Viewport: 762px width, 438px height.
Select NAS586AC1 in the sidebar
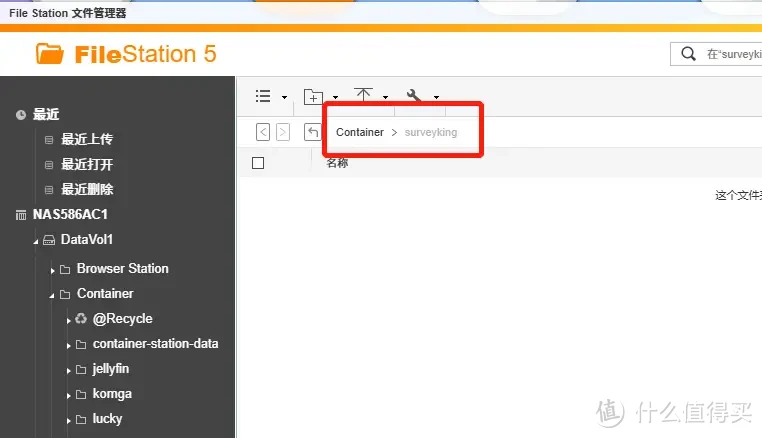point(70,214)
